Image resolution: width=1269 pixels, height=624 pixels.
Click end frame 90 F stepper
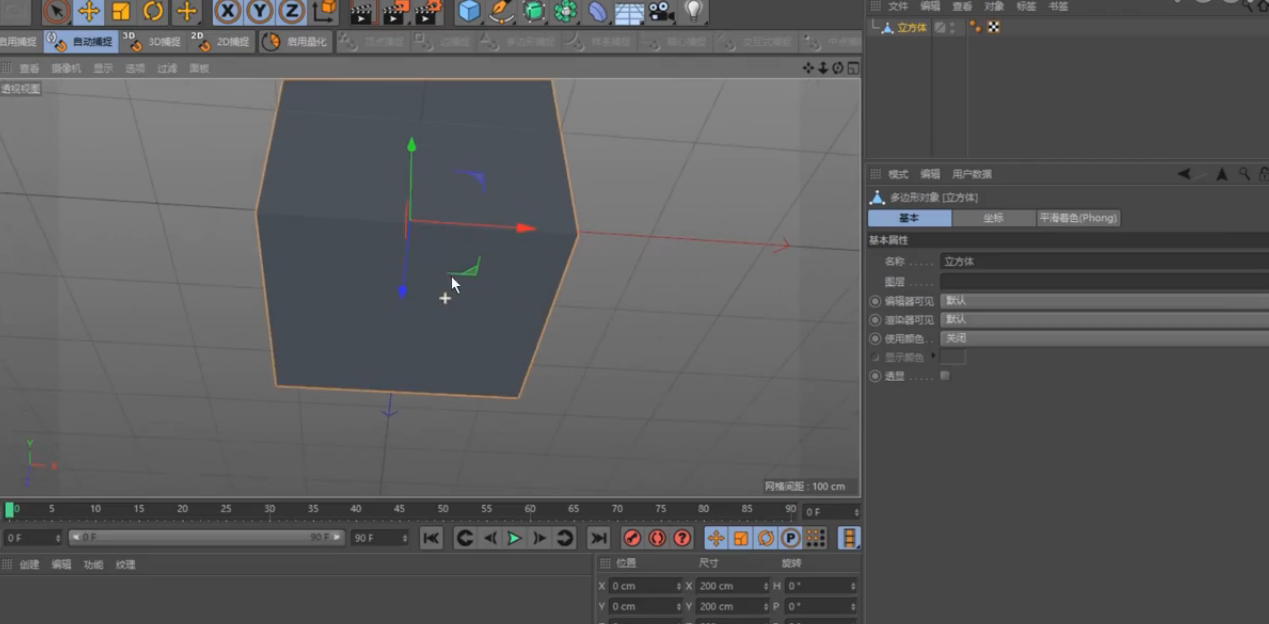point(404,538)
